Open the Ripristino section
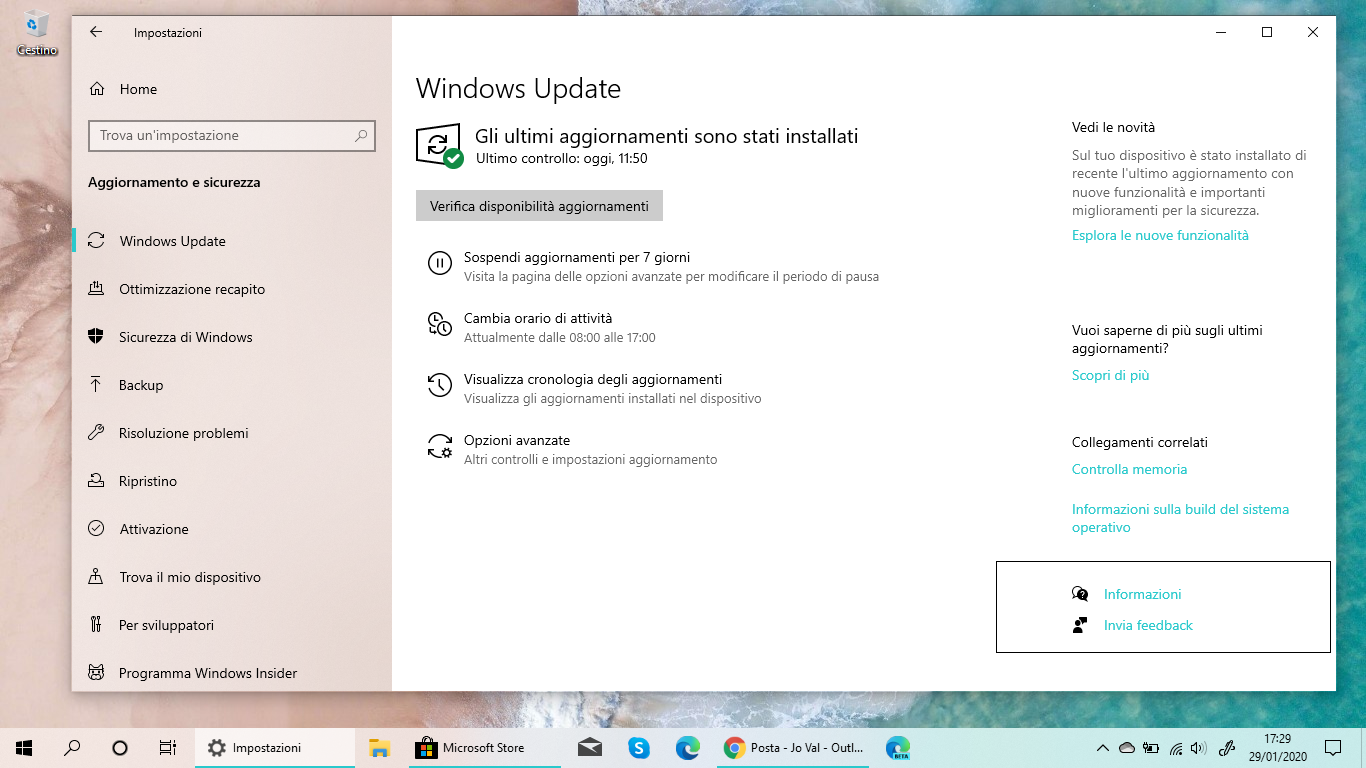This screenshot has width=1366, height=768. pyautogui.click(x=148, y=481)
